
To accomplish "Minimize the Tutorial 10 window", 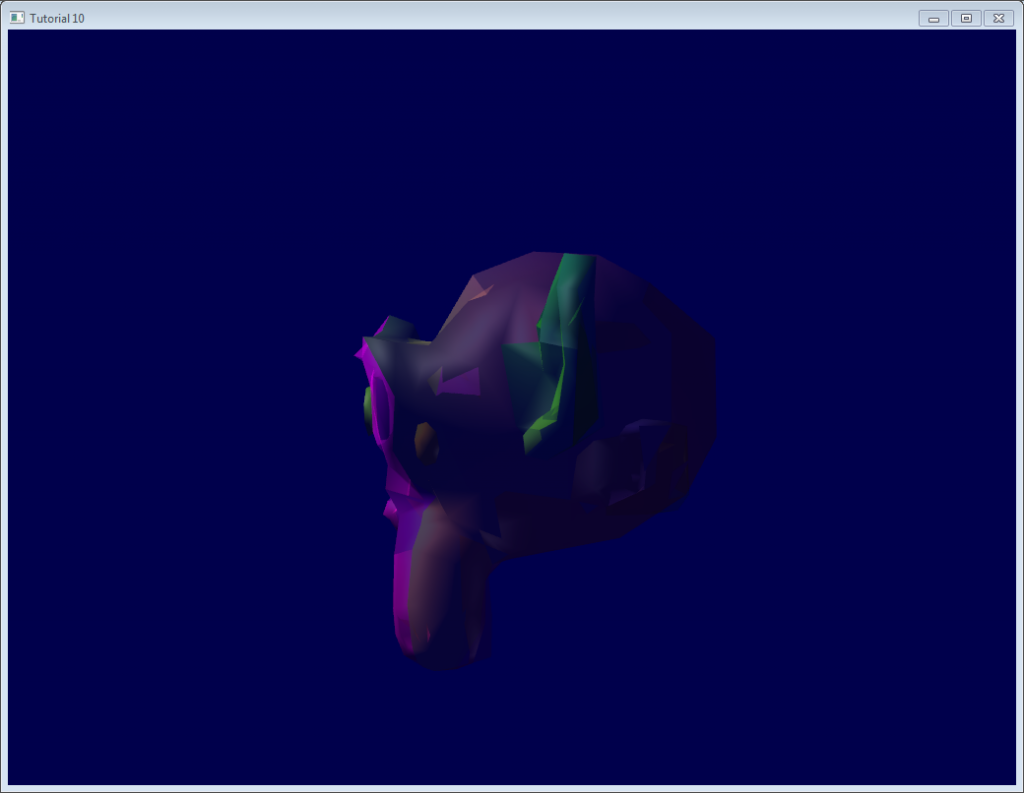I will (933, 18).
